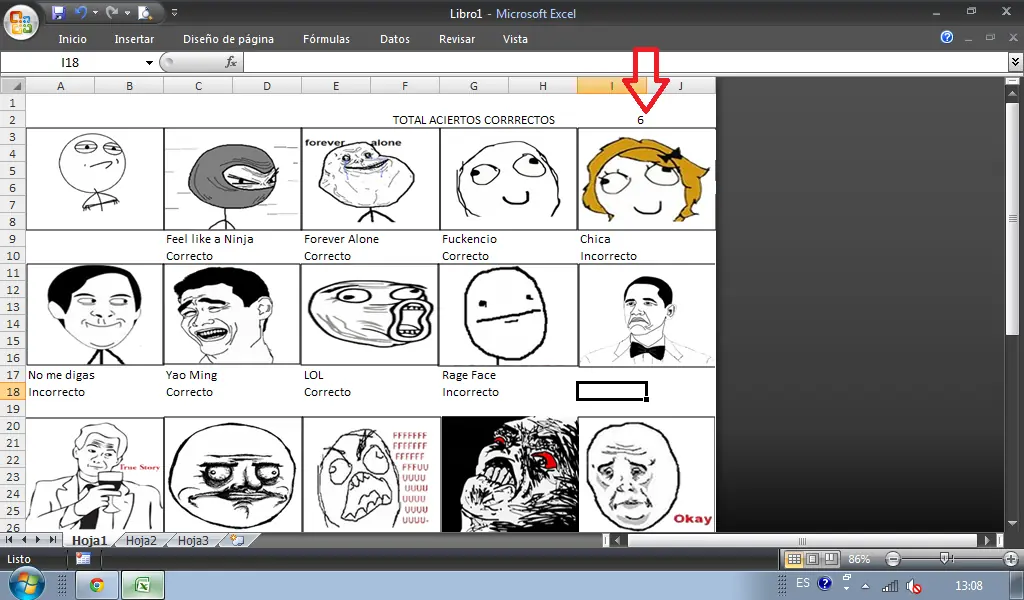This screenshot has height=600, width=1024.
Task: Switch to Normal view button
Action: click(x=793, y=559)
